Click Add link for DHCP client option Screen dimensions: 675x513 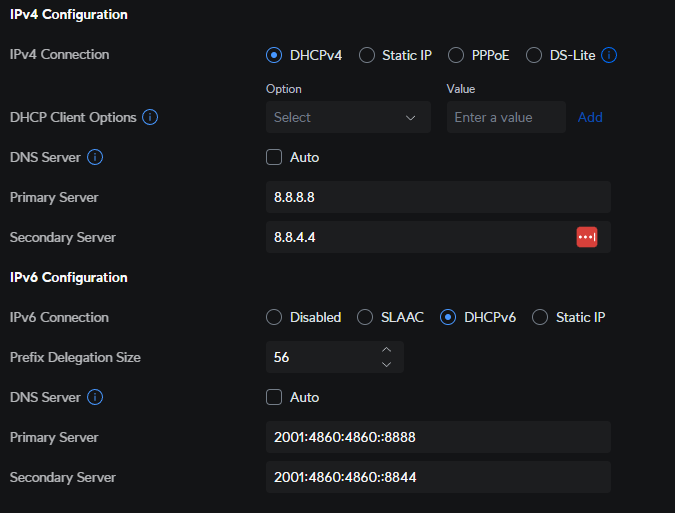click(590, 117)
